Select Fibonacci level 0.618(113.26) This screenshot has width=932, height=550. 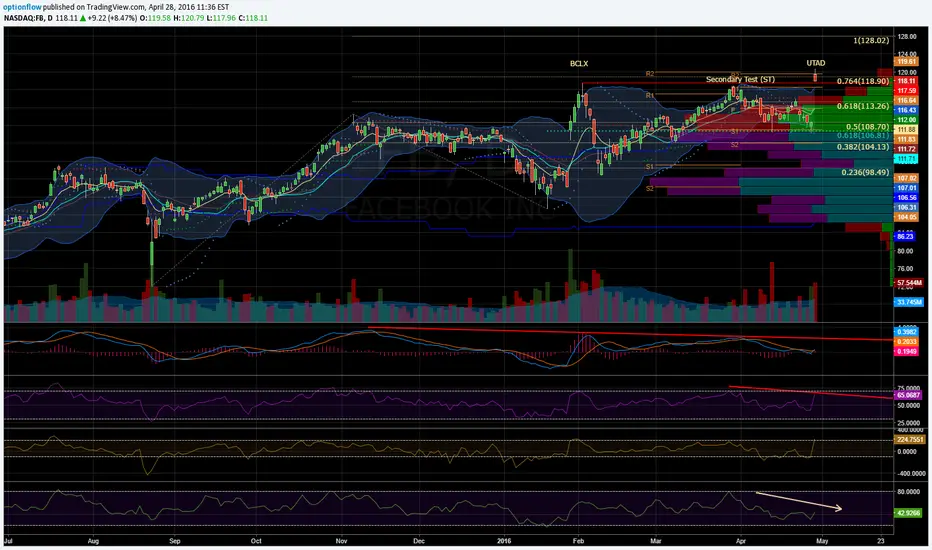pos(862,106)
